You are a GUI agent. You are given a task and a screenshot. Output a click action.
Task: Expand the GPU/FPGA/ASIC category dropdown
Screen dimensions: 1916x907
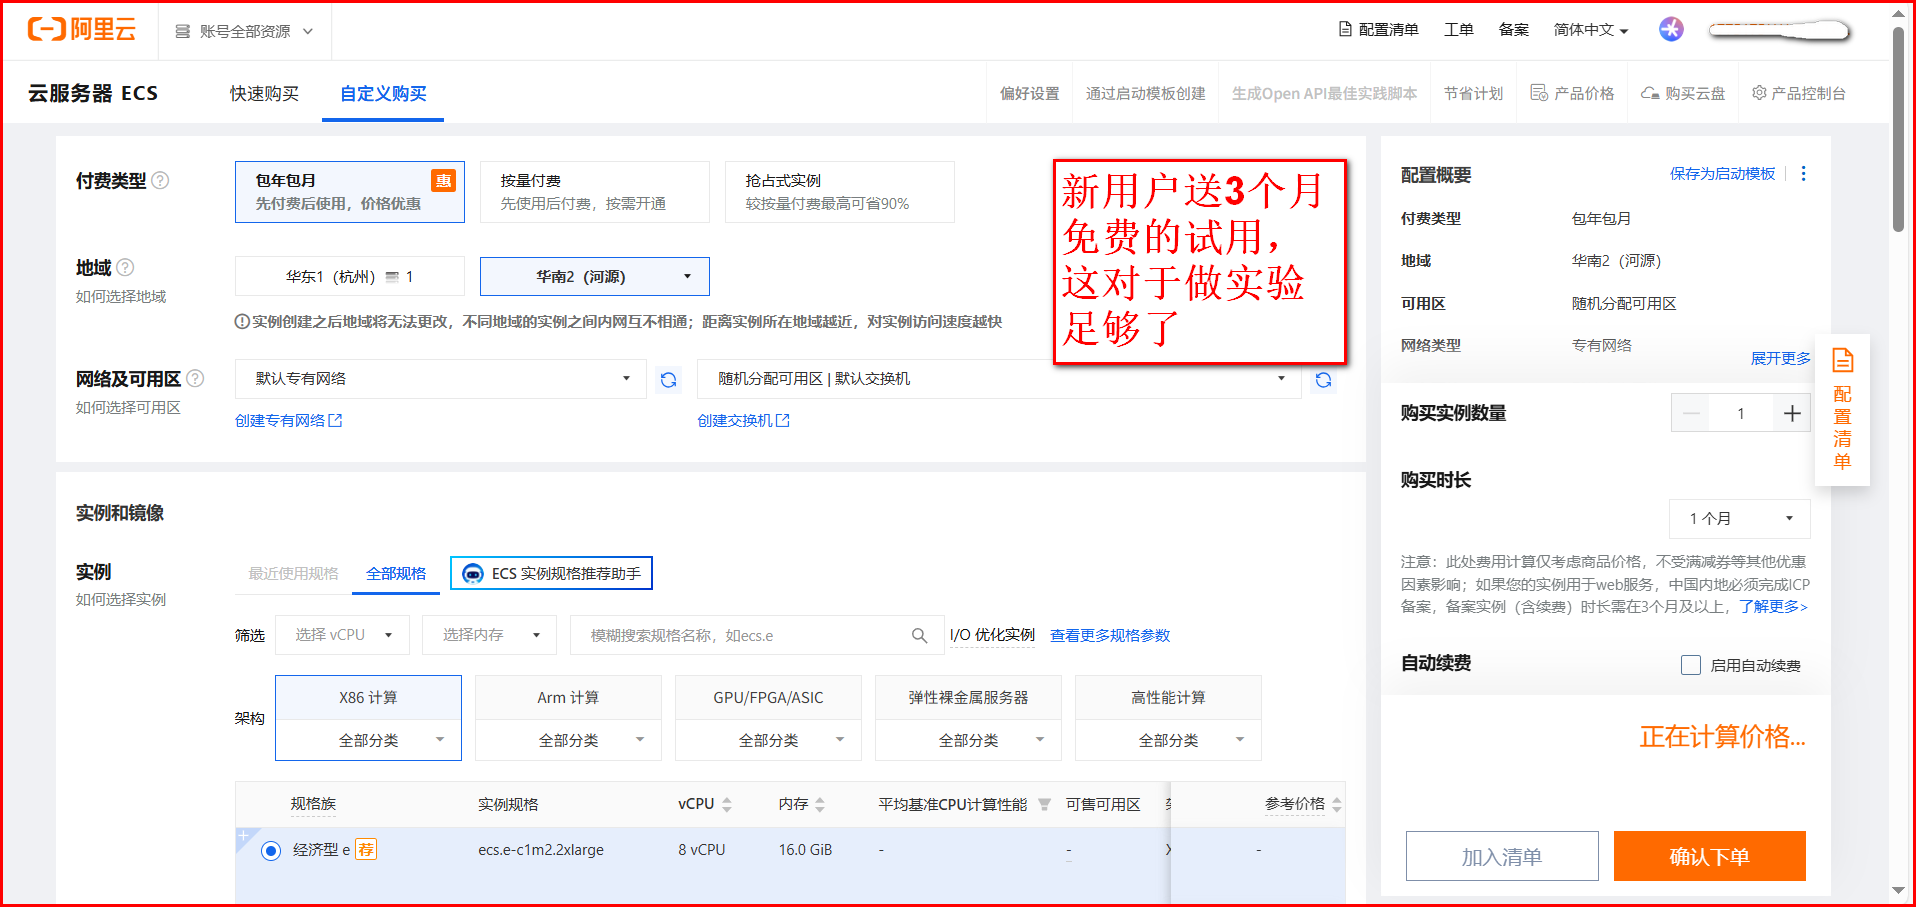tap(768, 740)
